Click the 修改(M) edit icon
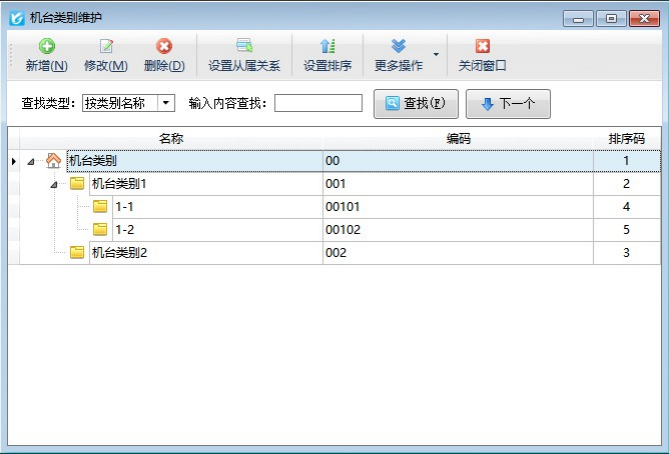 click(x=106, y=46)
